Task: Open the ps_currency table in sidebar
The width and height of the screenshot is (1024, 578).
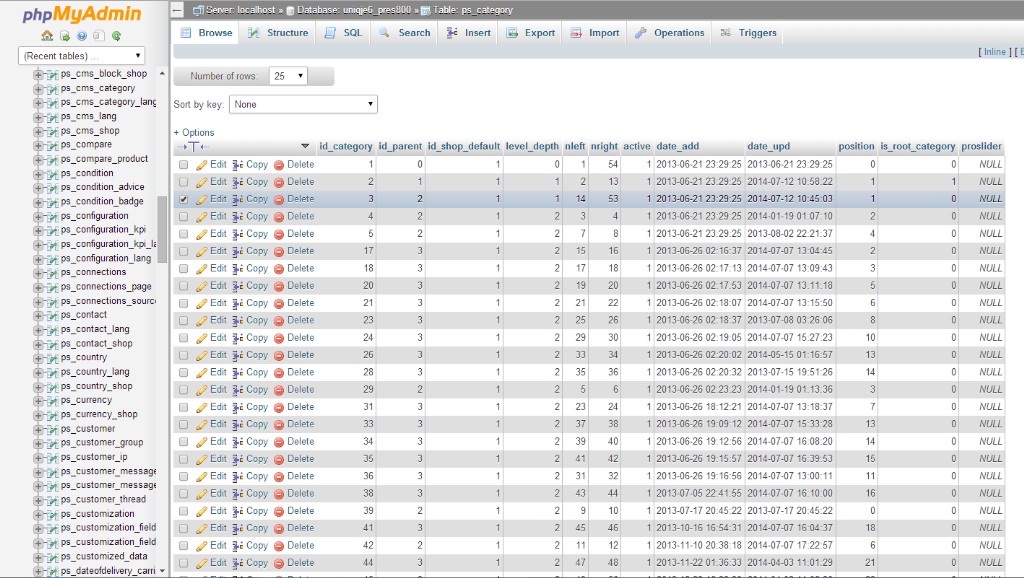Action: (86, 400)
